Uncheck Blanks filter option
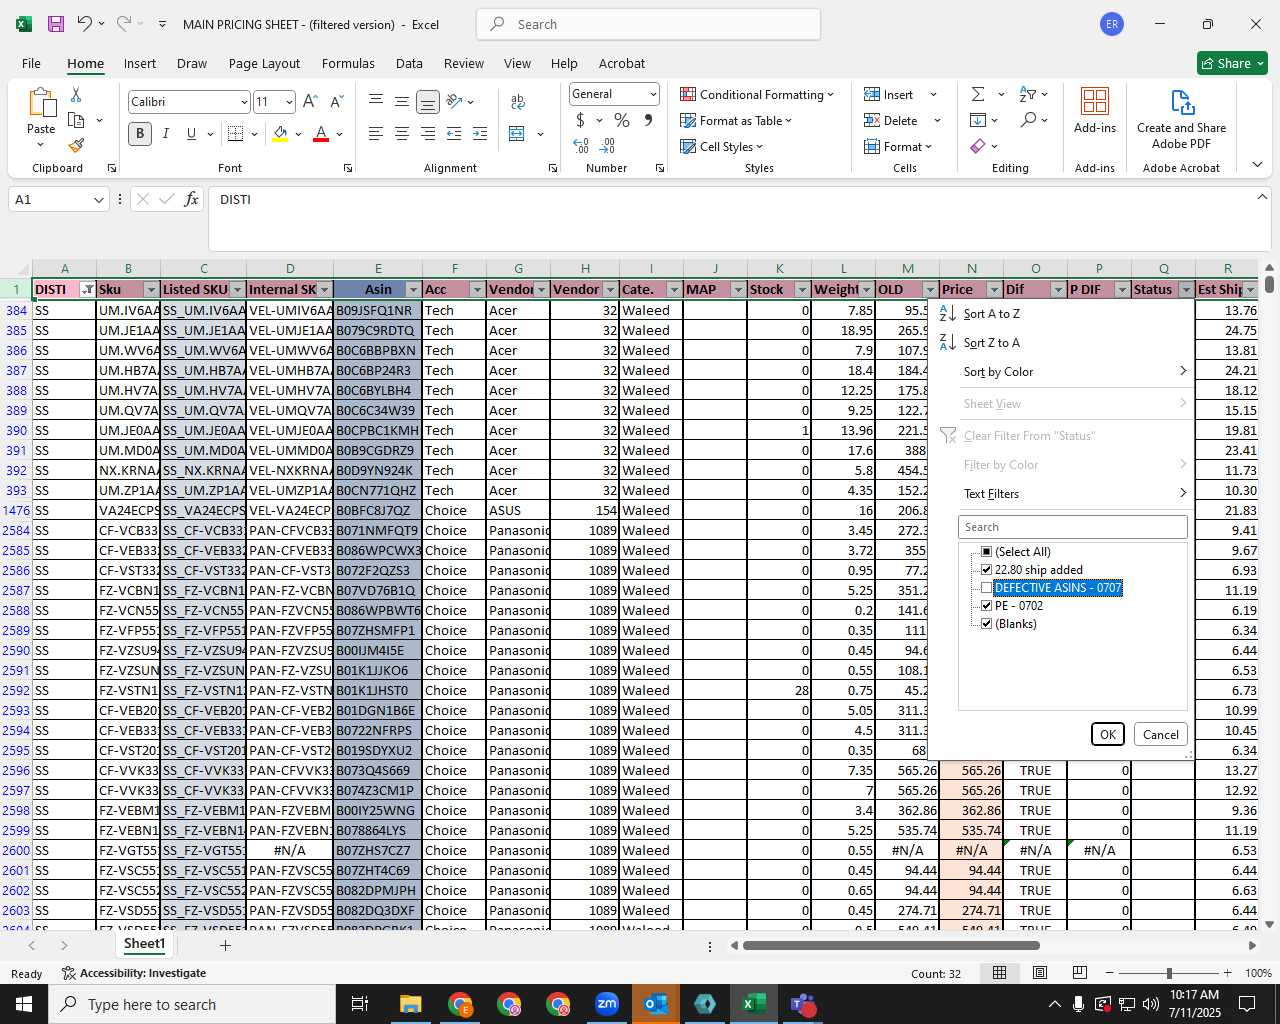The height and width of the screenshot is (1024, 1280). click(987, 624)
